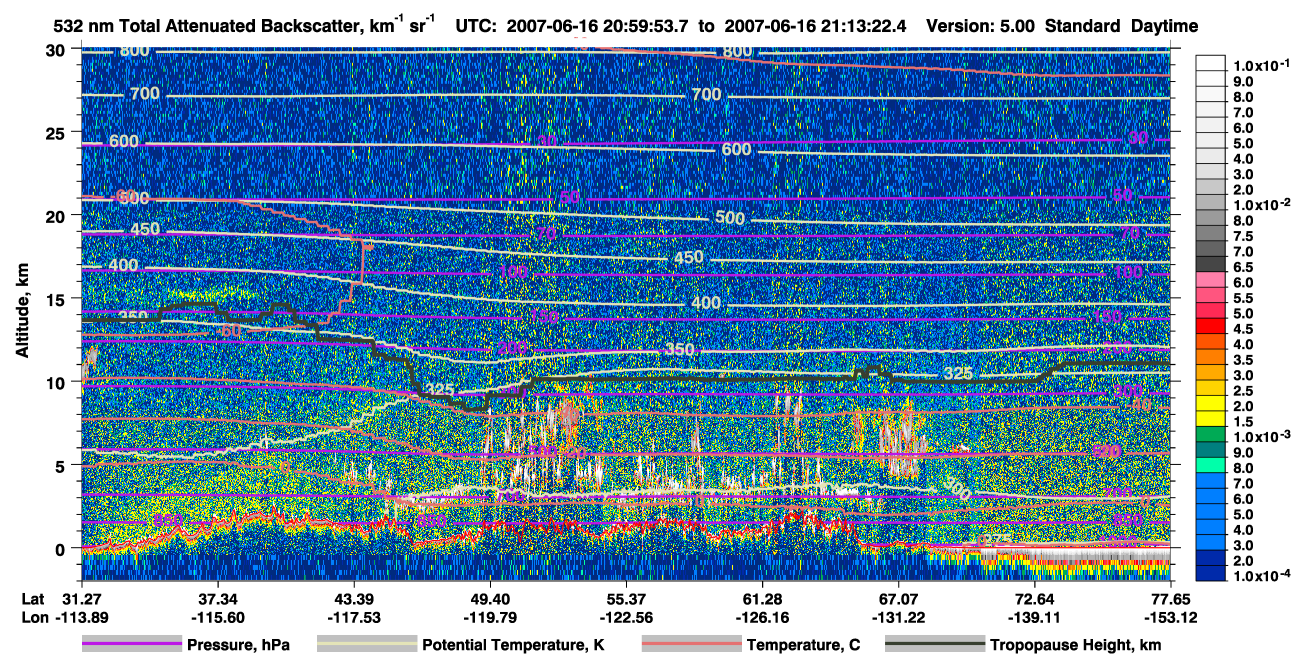Select the 'Pressure, hPa' legend label
The image size is (1300, 667).
(x=238, y=645)
